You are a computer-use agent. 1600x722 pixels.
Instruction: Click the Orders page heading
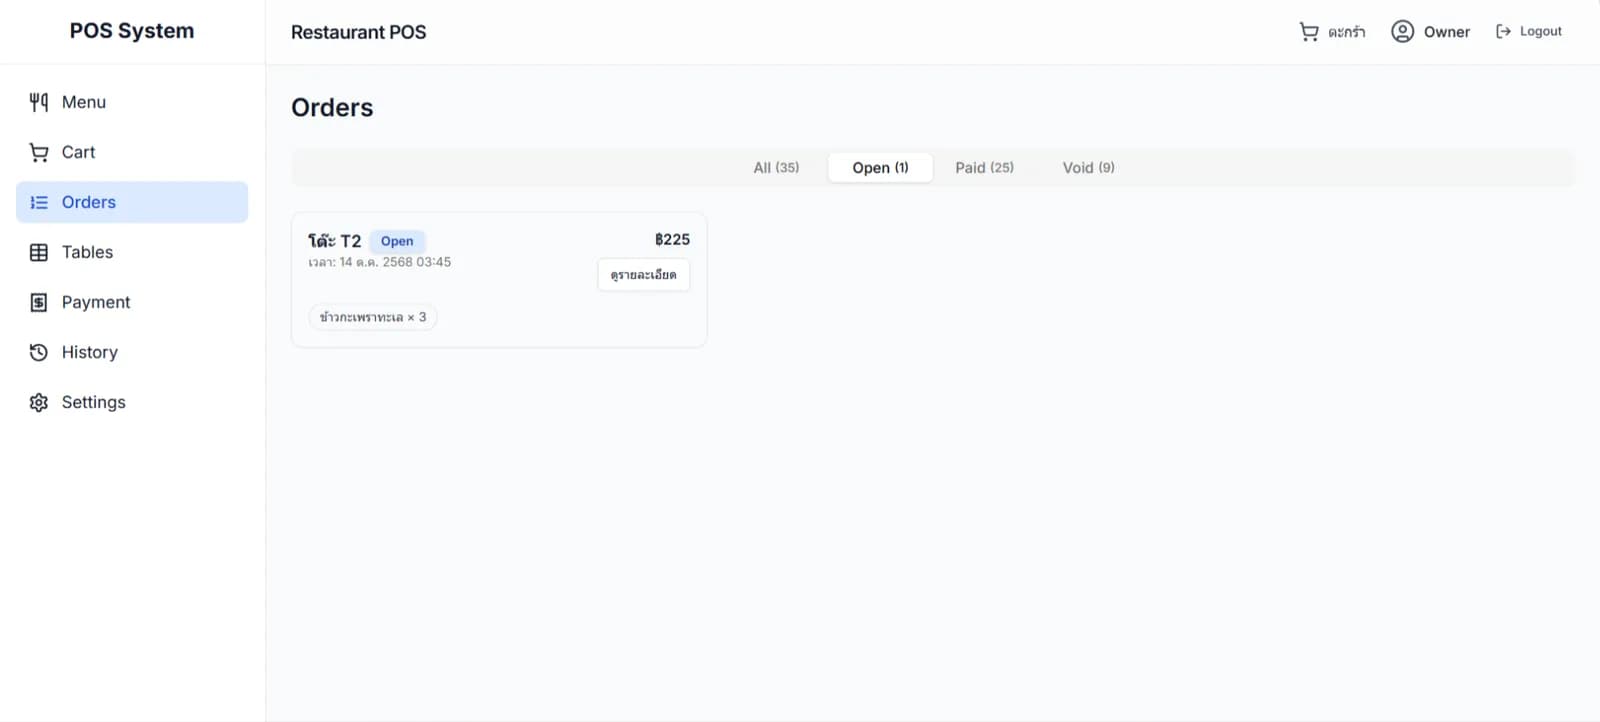[332, 108]
